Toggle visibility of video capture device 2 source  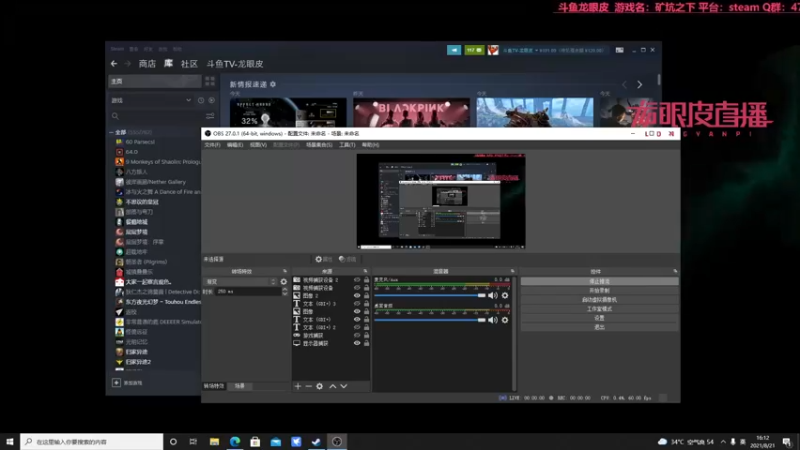357,280
